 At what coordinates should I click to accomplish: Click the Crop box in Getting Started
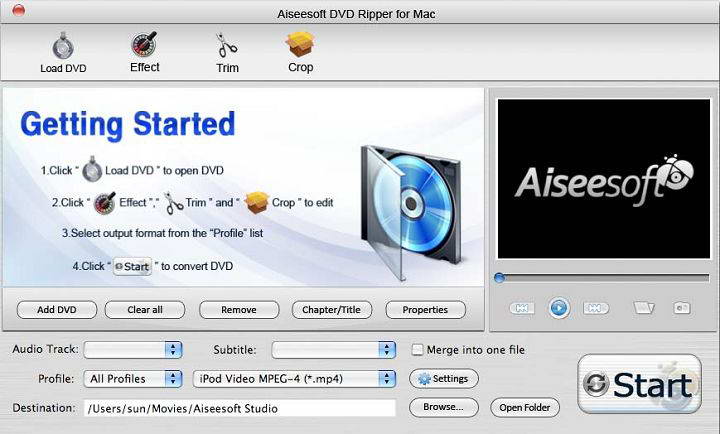[256, 203]
